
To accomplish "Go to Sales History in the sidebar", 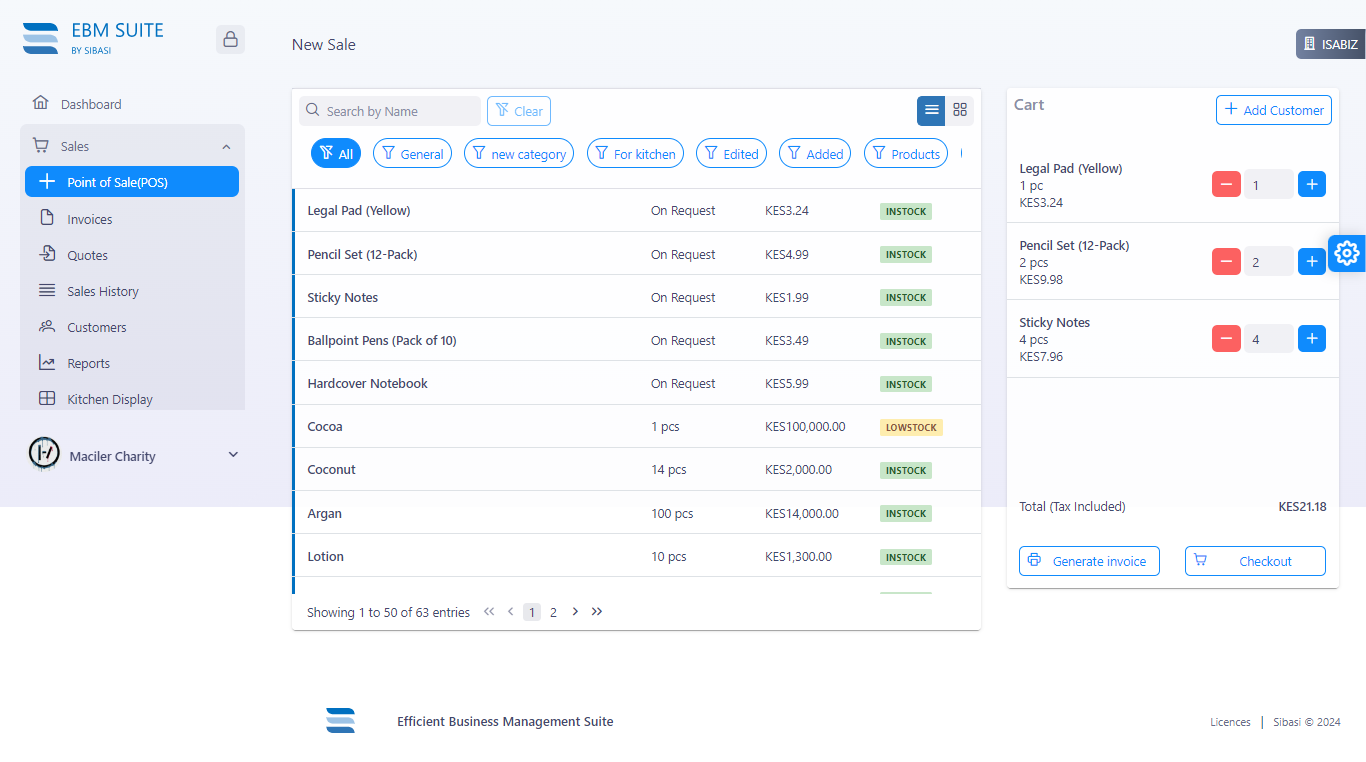I will (x=103, y=291).
